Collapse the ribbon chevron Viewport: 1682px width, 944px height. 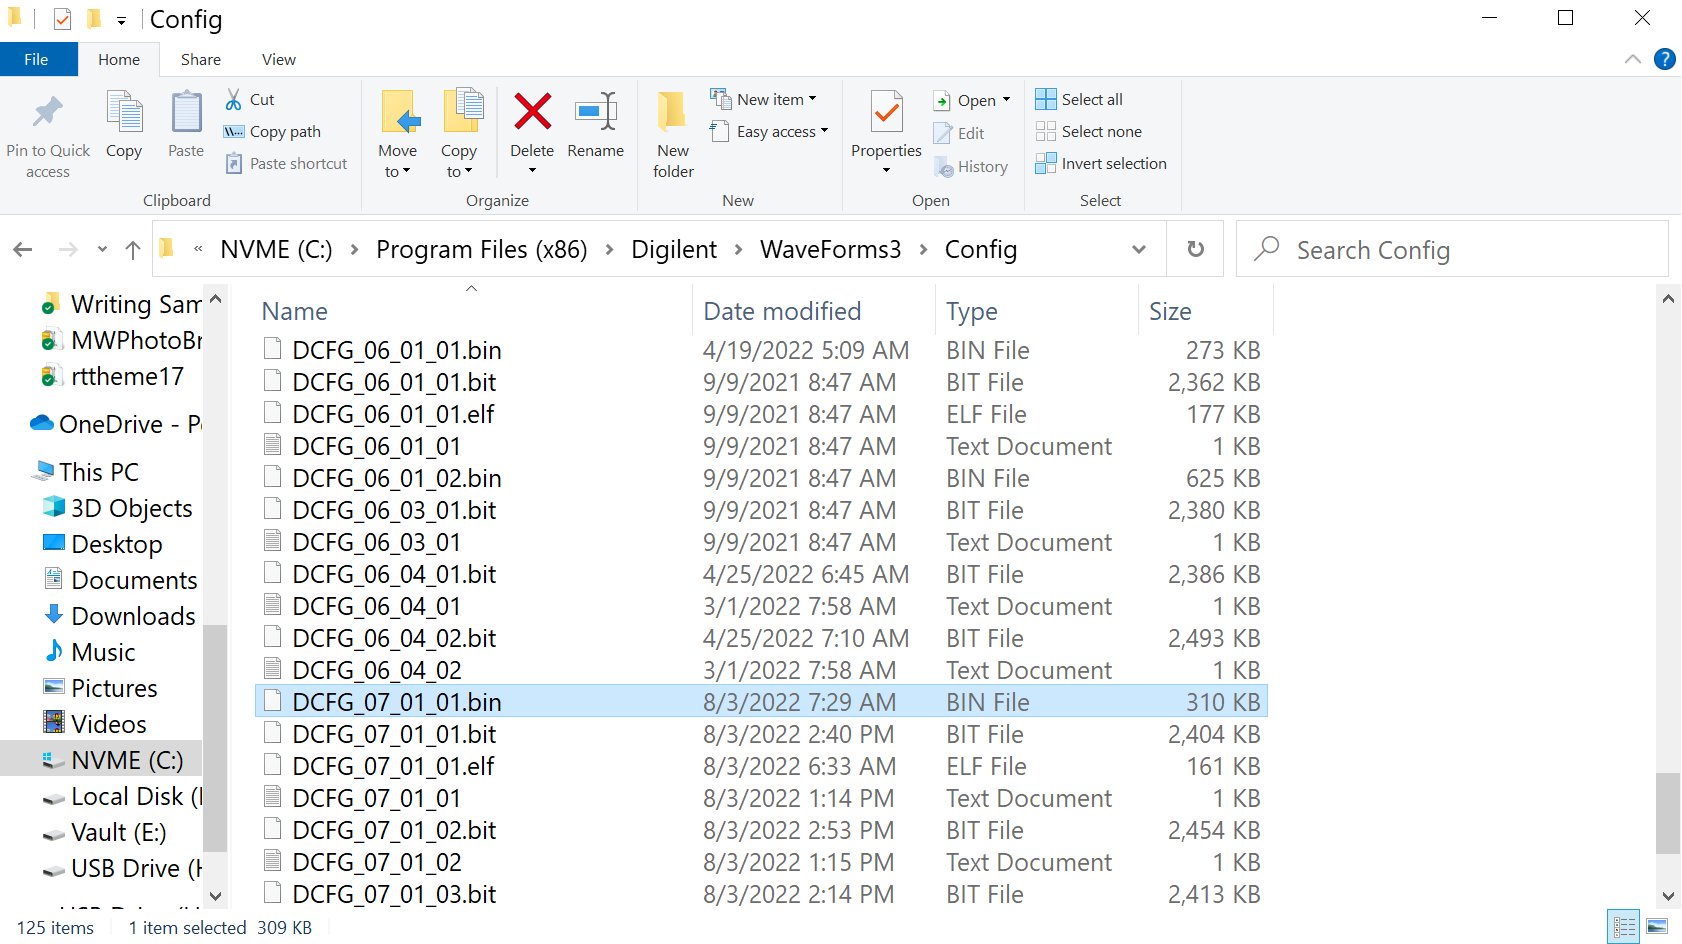[x=1633, y=59]
